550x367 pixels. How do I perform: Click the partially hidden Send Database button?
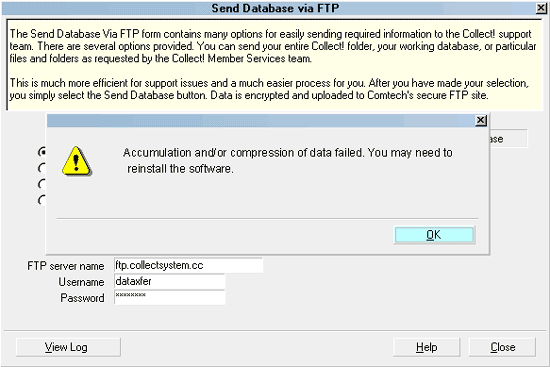tap(508, 139)
